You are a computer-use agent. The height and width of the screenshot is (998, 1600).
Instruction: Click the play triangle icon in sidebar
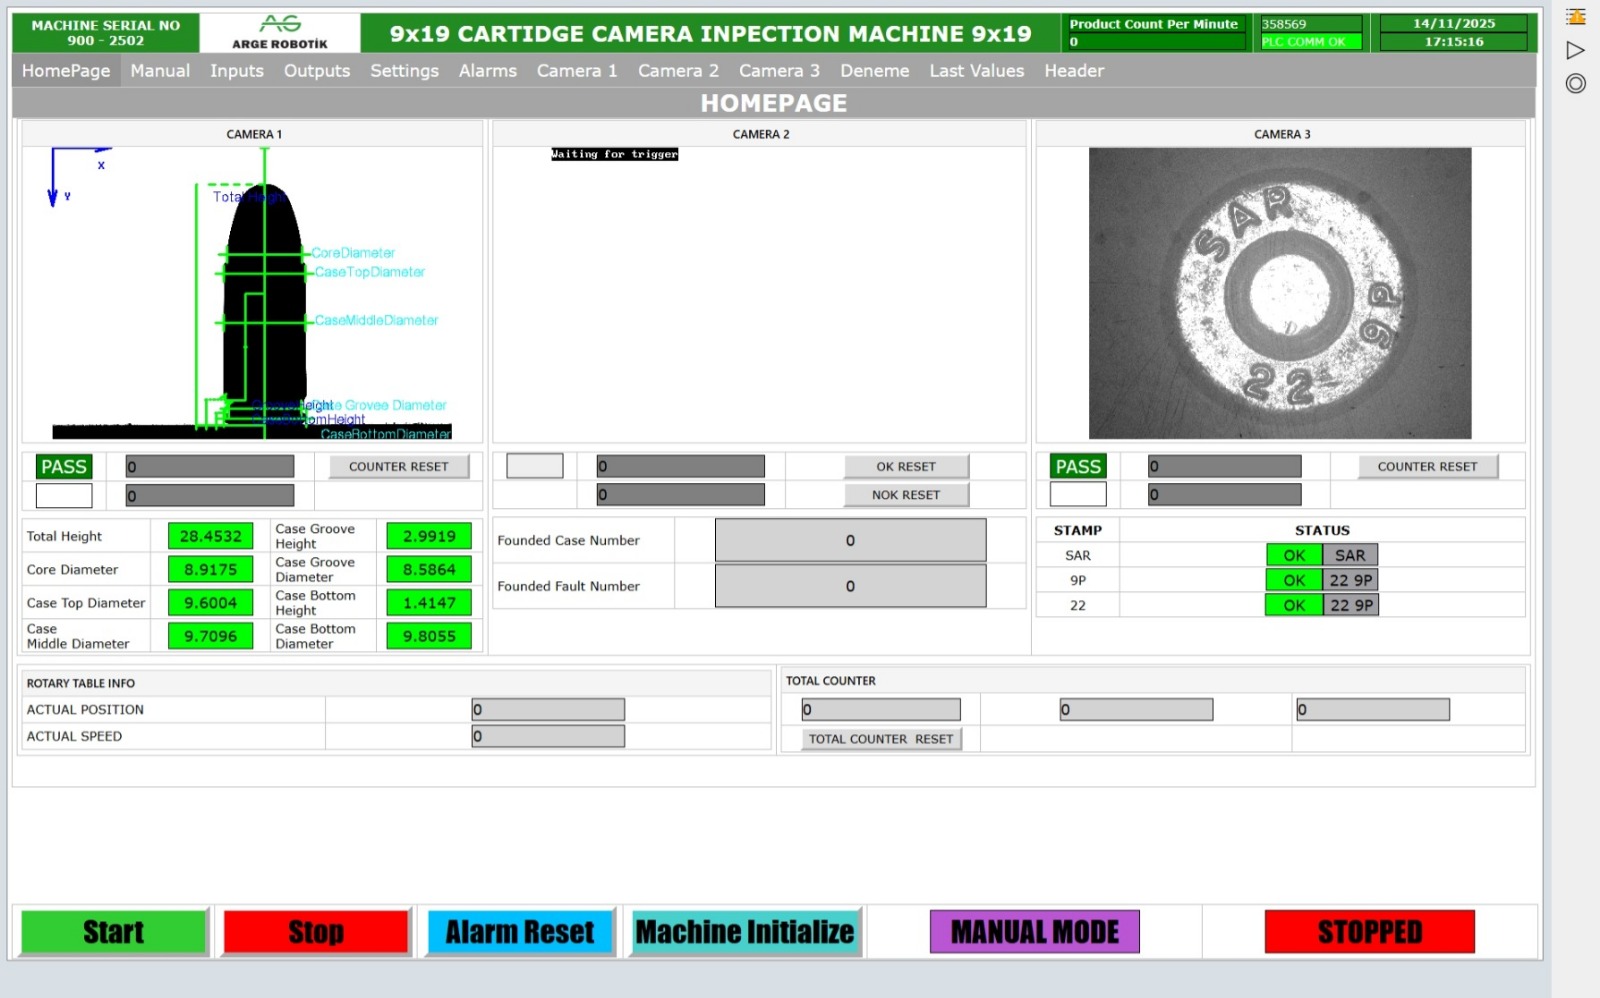[x=1576, y=50]
